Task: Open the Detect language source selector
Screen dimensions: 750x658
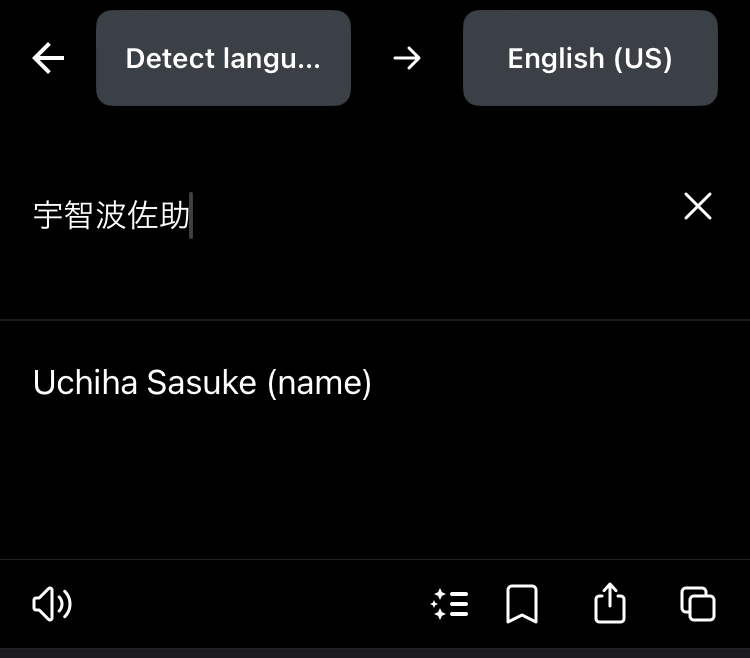Action: pos(223,58)
